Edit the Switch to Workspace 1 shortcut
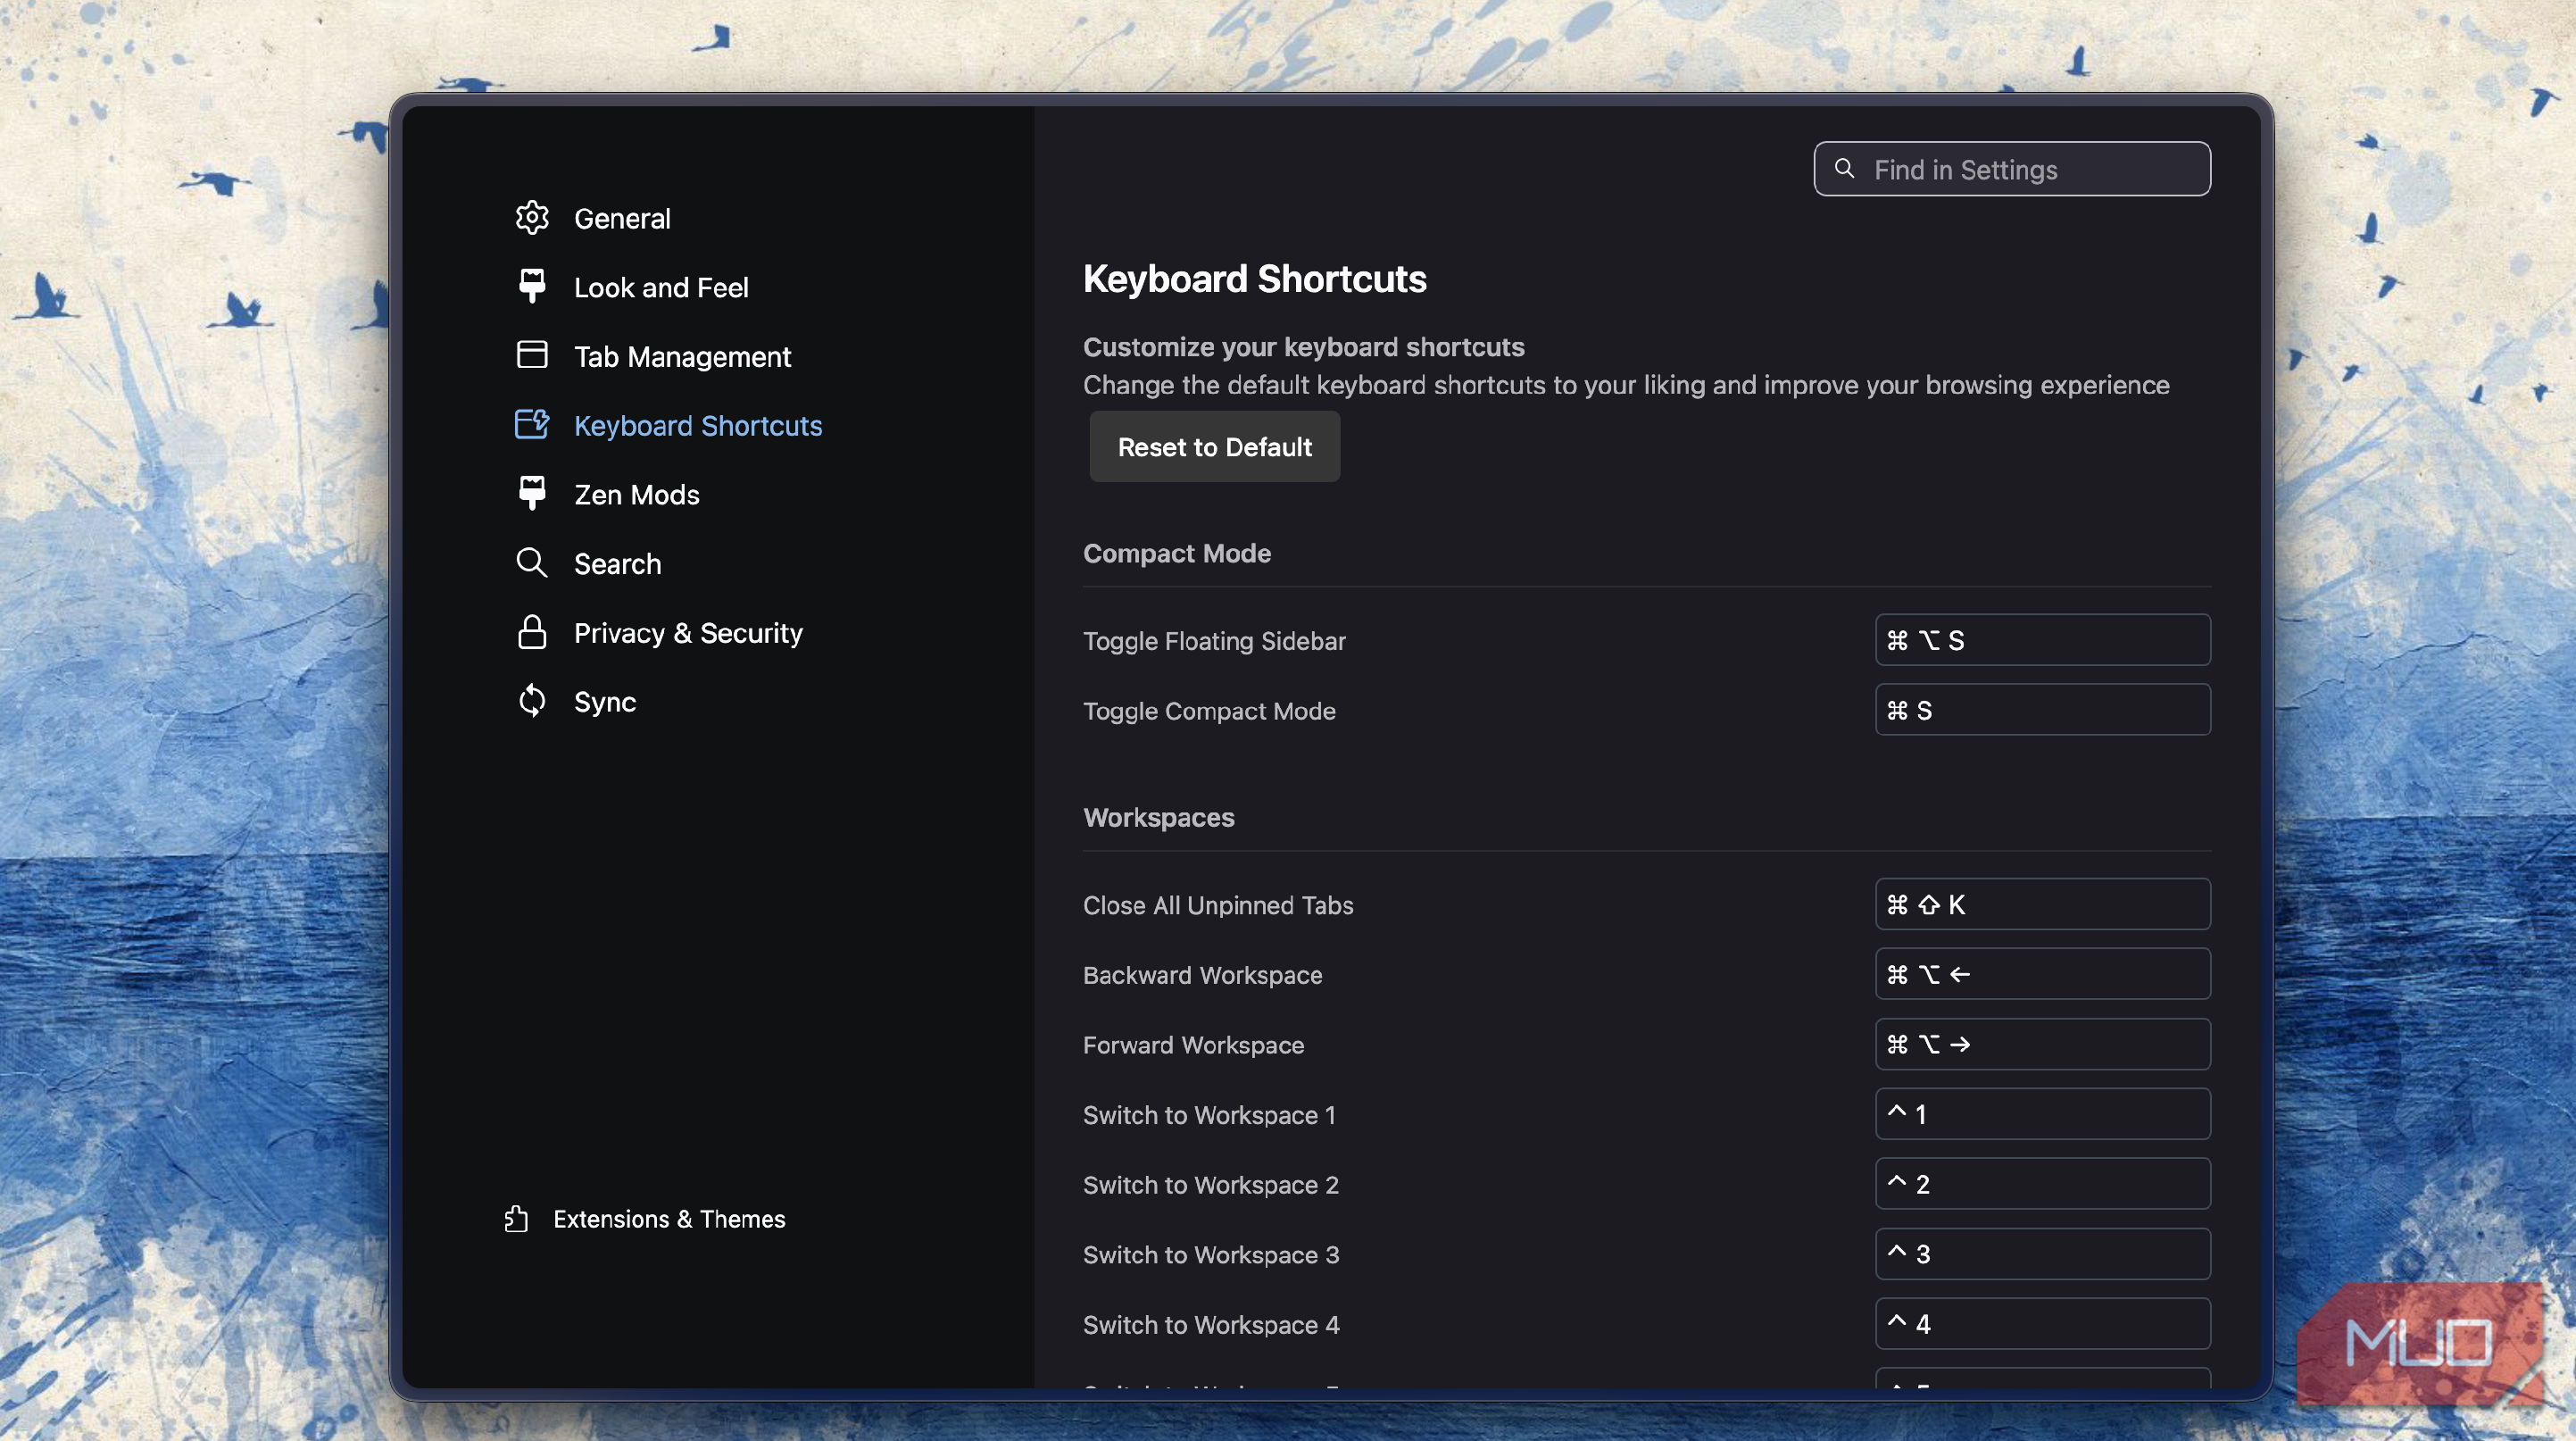Screen dimensions: 2576x1441 pyautogui.click(x=2042, y=1114)
